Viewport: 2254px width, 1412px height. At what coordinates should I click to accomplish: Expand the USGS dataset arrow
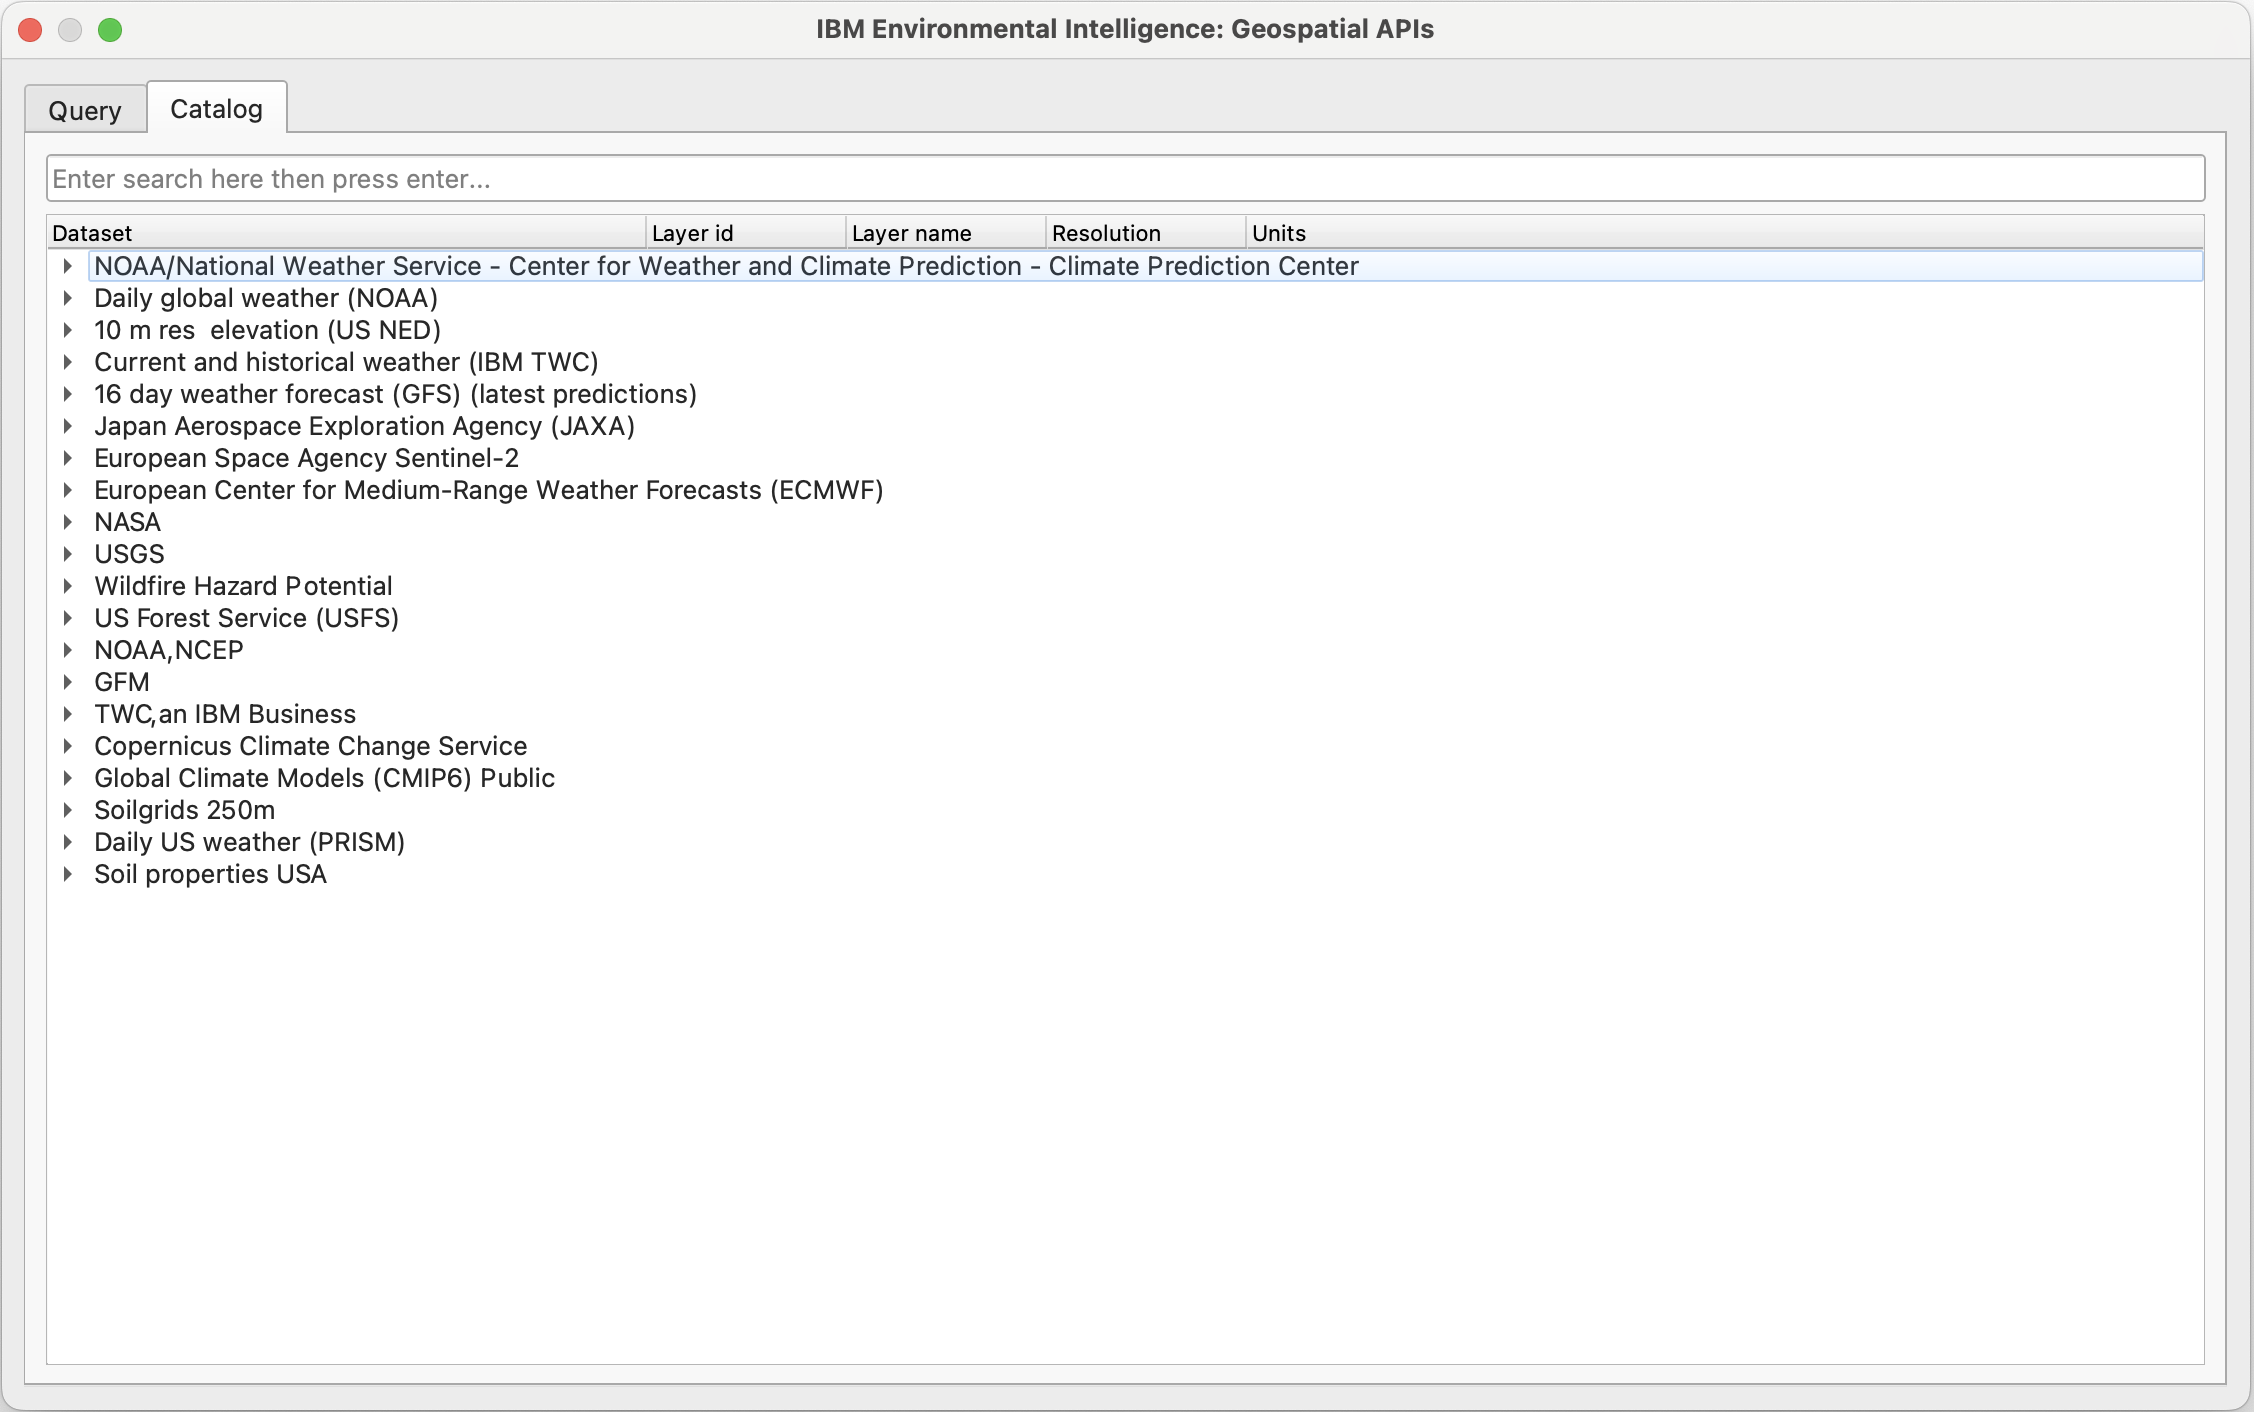coord(67,554)
